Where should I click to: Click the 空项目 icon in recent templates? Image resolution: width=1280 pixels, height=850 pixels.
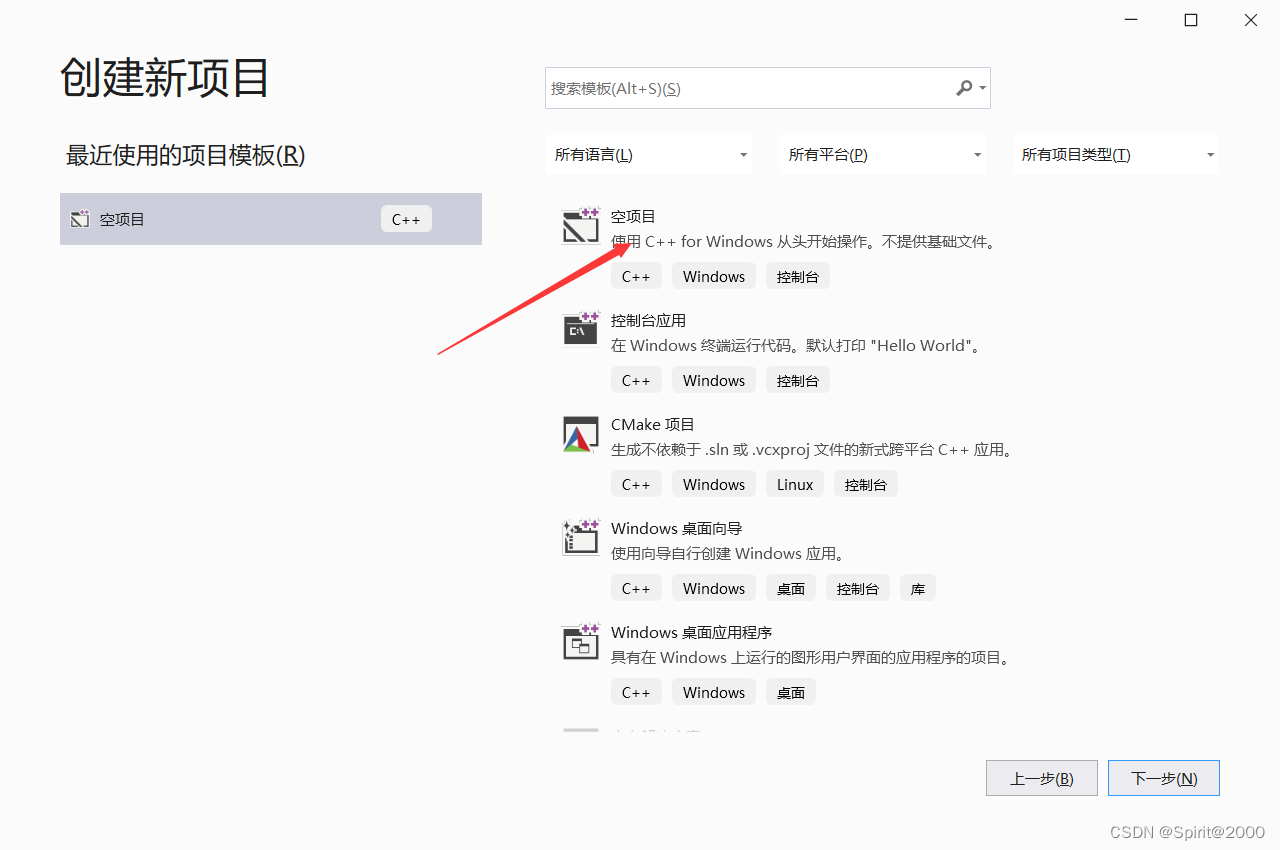(80, 219)
